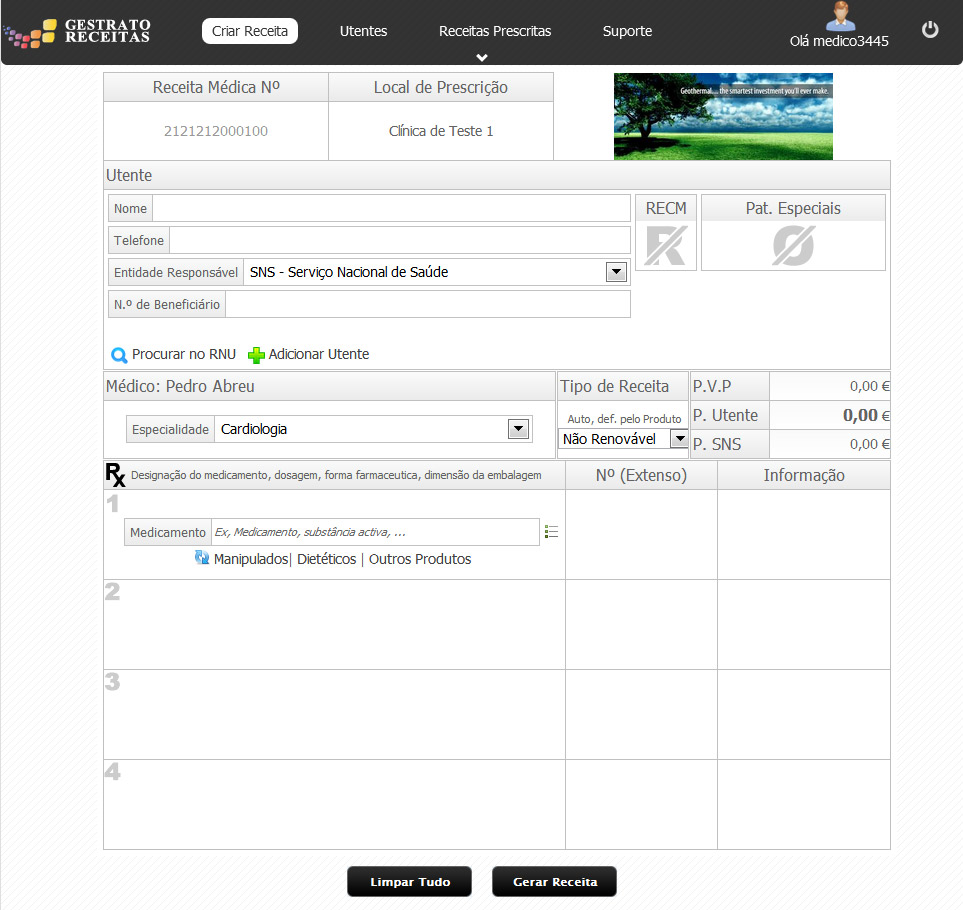Click the Manipulados refresh icon
Viewport: 963px width, 910px height.
202,559
